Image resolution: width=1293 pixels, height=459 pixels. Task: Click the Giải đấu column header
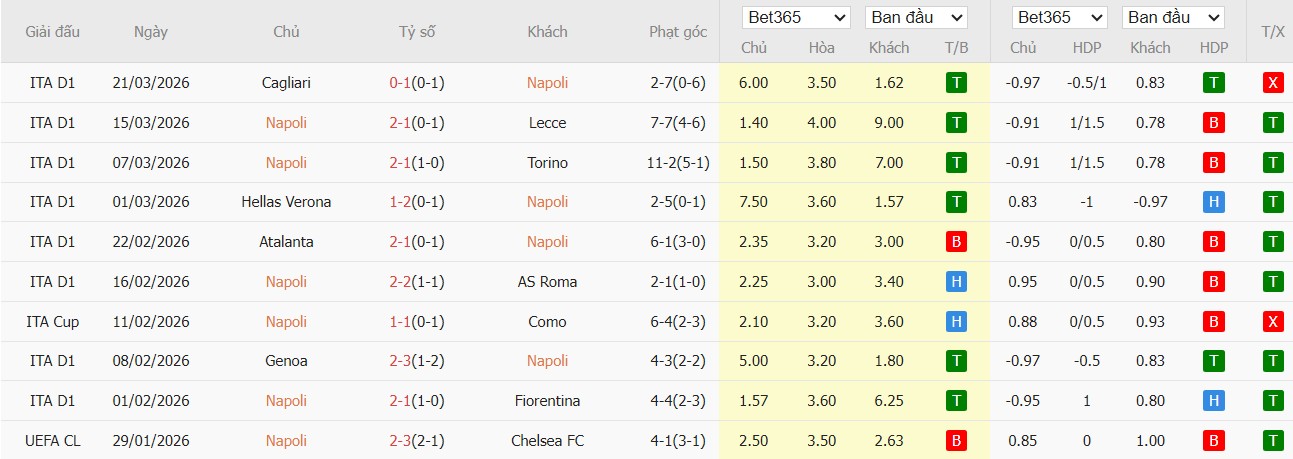53,32
